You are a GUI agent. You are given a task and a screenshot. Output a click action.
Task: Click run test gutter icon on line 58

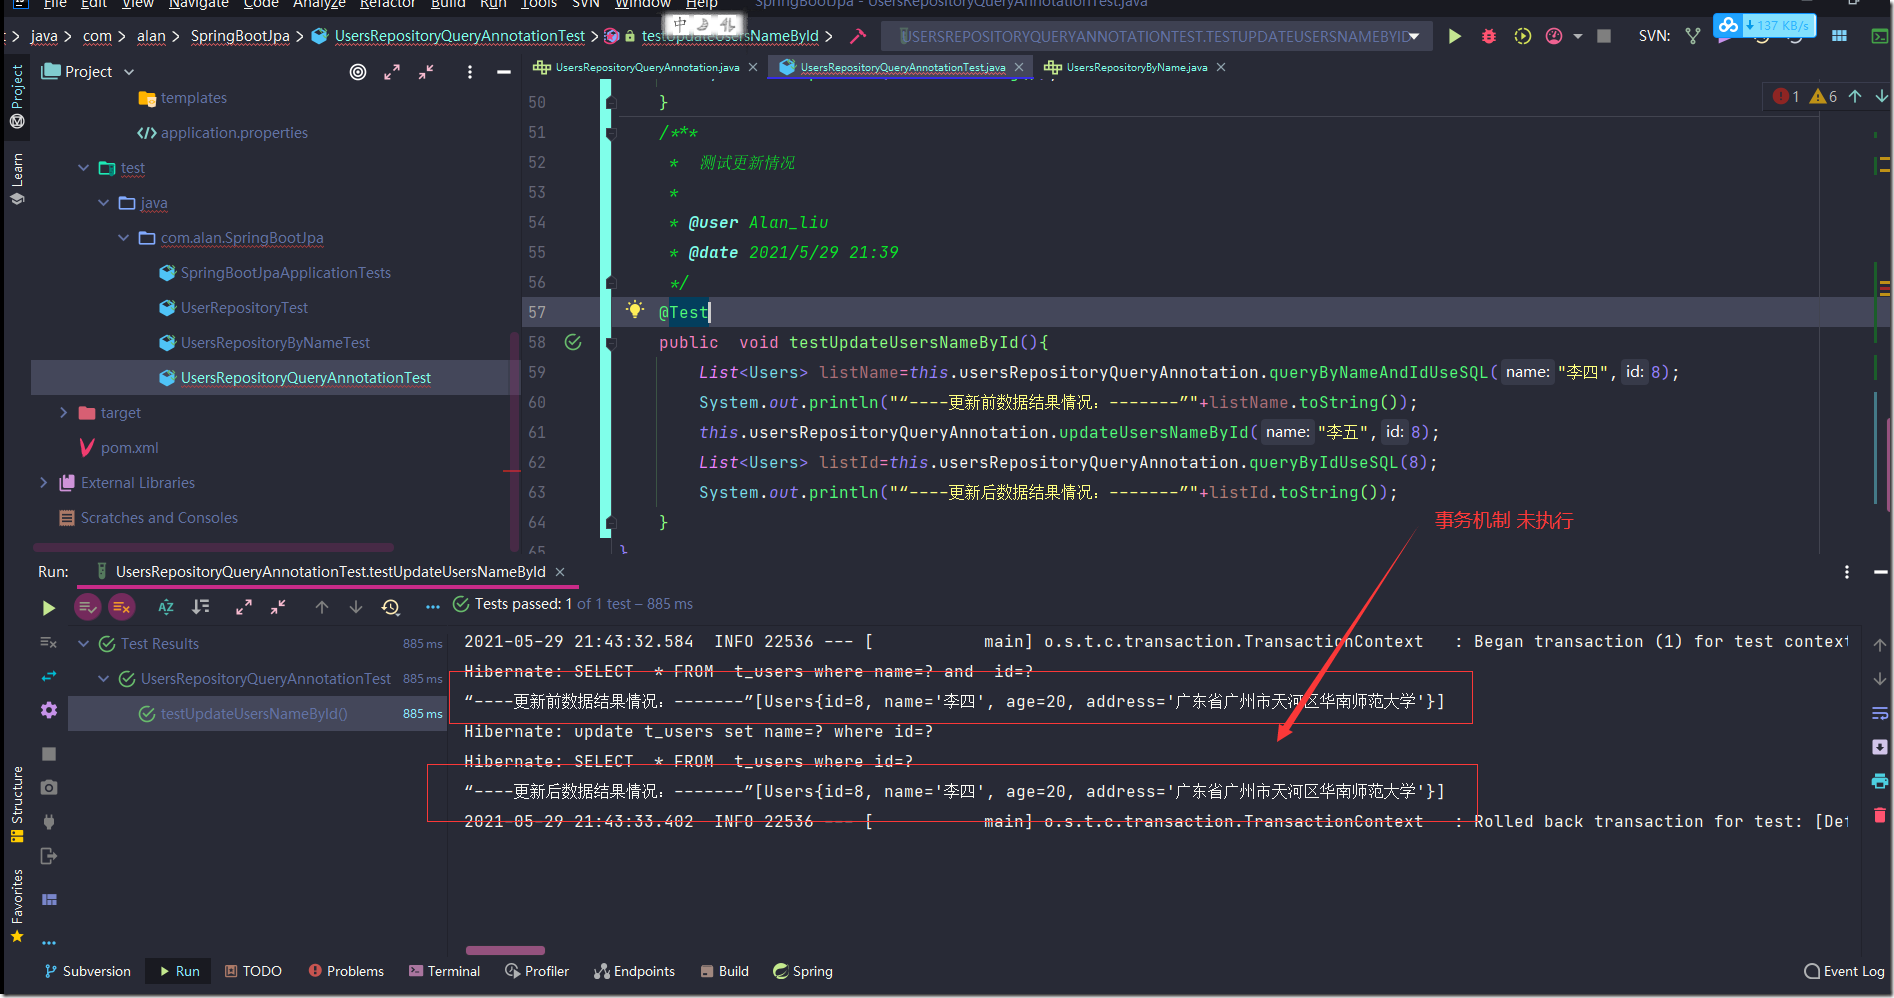click(573, 342)
